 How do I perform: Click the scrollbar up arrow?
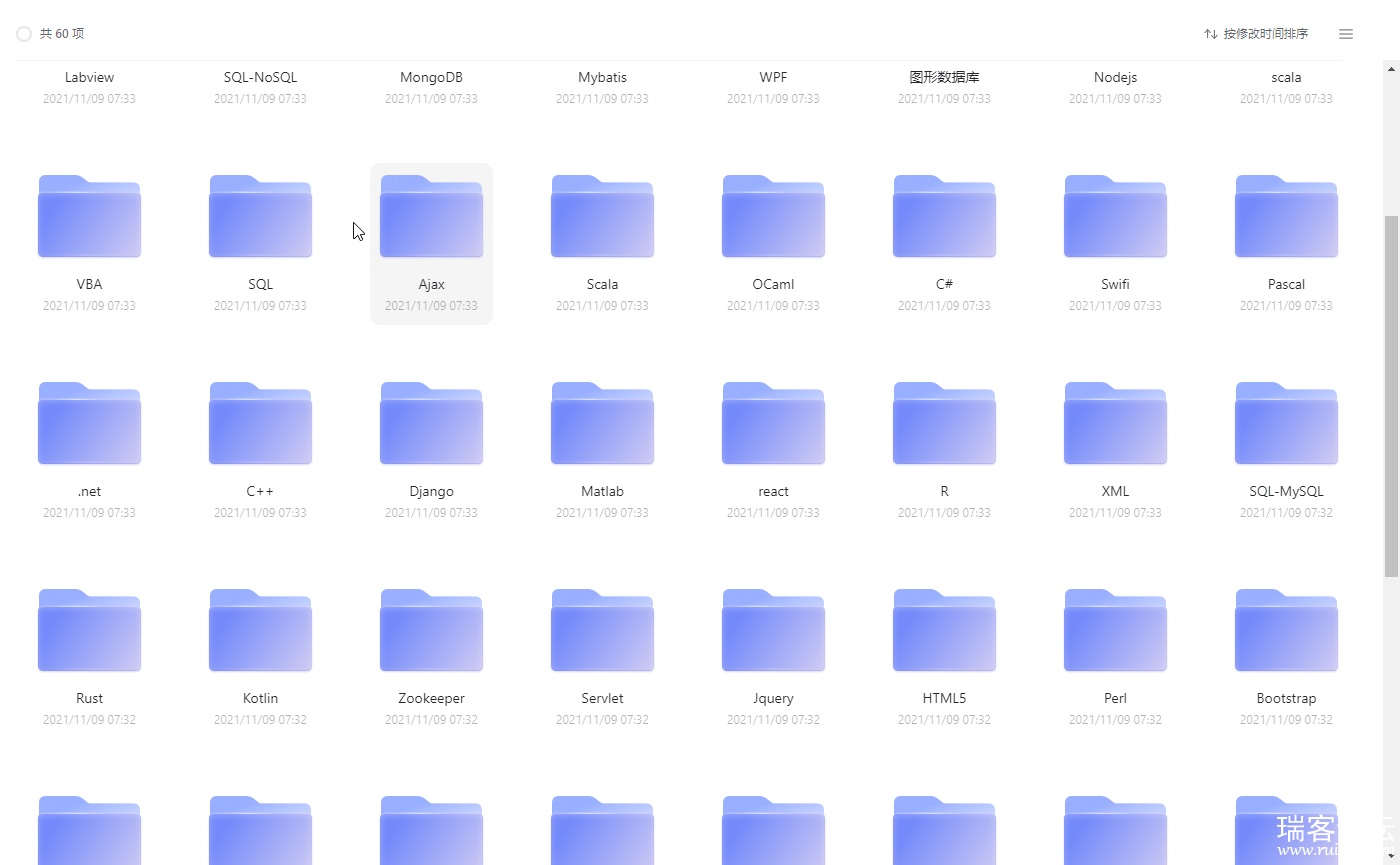tap(1391, 68)
